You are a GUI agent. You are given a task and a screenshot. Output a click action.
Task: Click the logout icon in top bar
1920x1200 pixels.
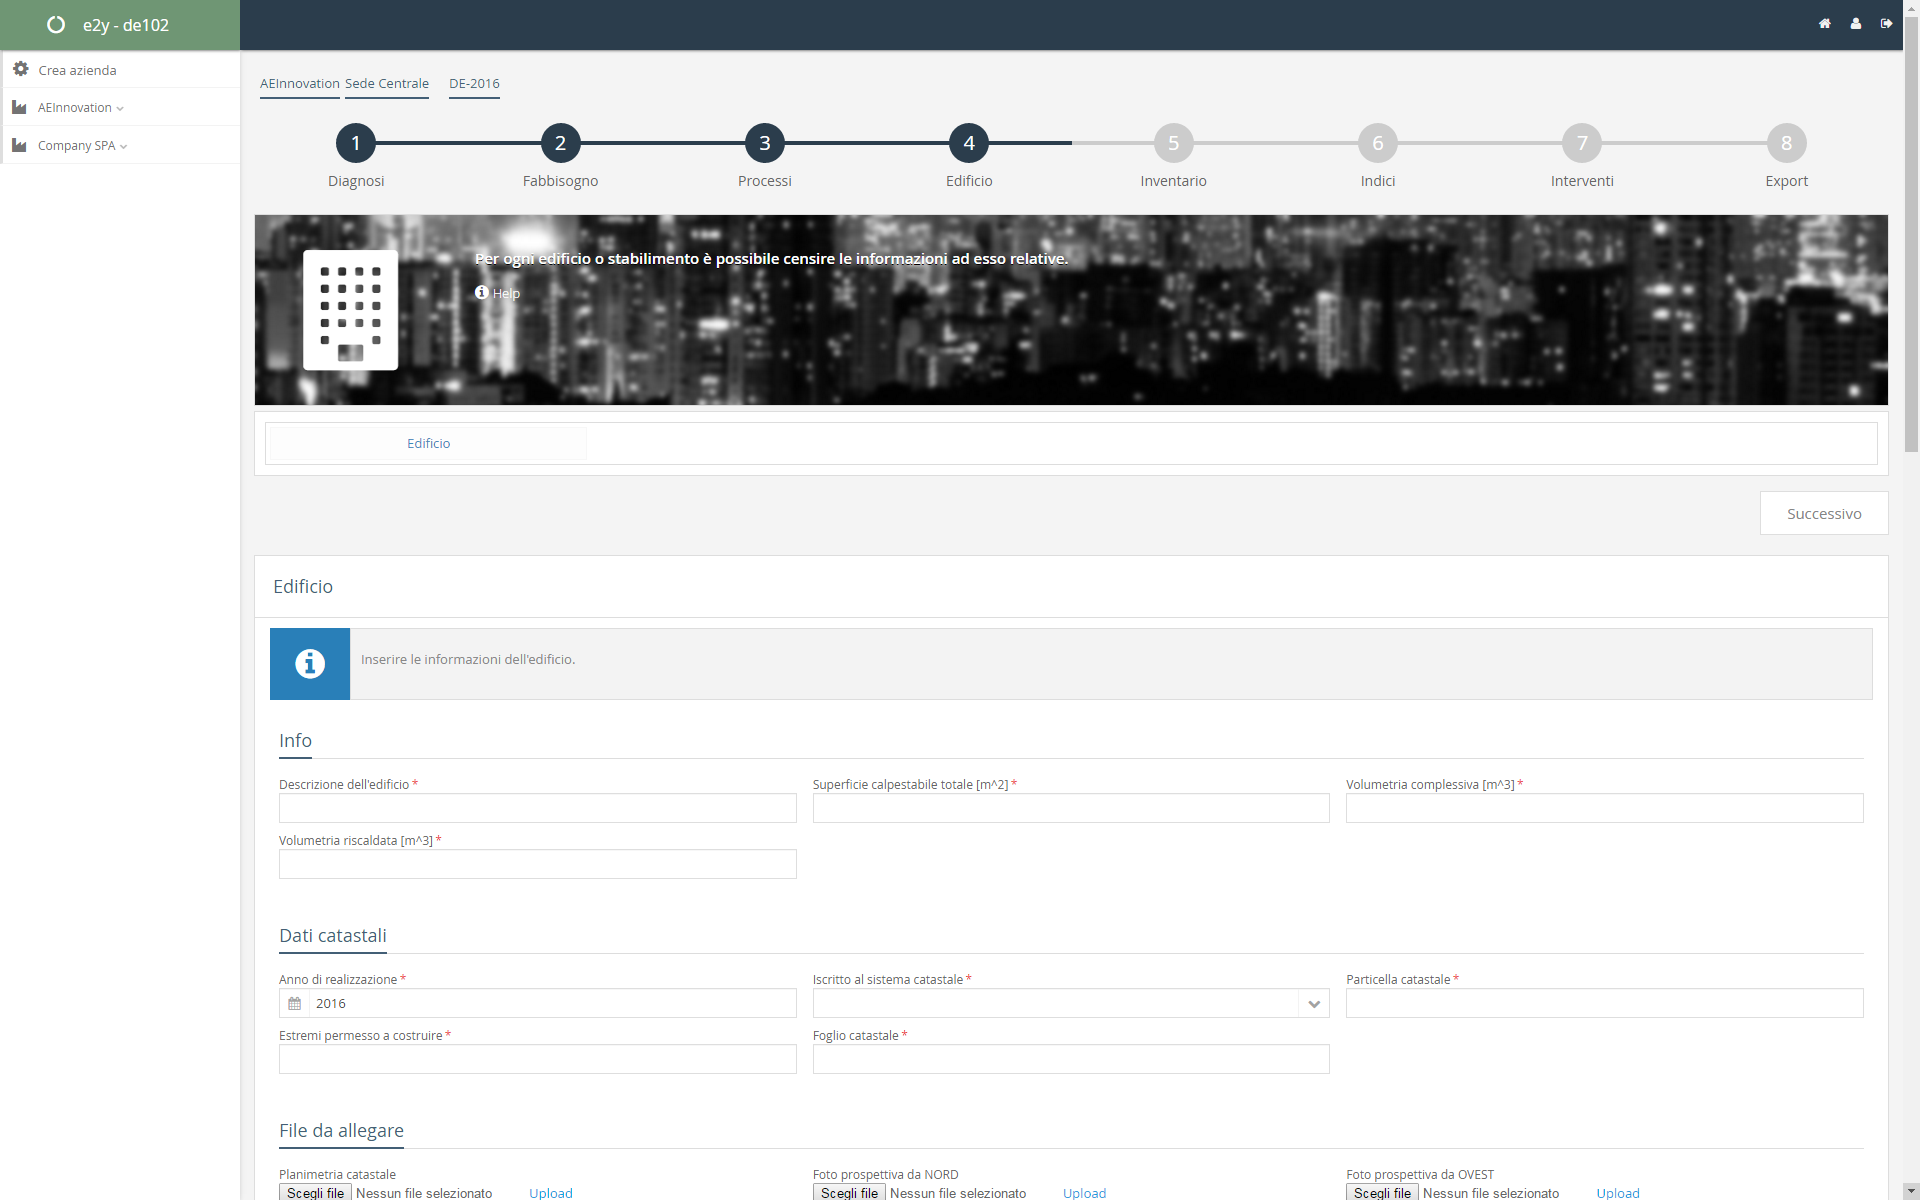pos(1886,24)
